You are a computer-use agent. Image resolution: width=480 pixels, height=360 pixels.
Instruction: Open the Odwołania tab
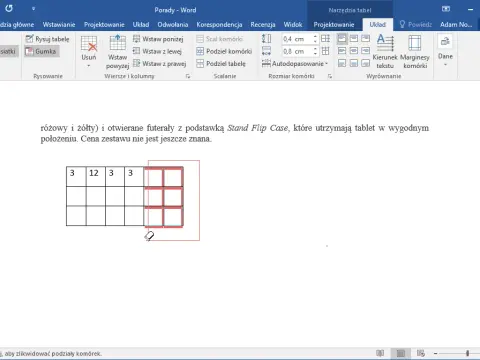click(x=173, y=24)
